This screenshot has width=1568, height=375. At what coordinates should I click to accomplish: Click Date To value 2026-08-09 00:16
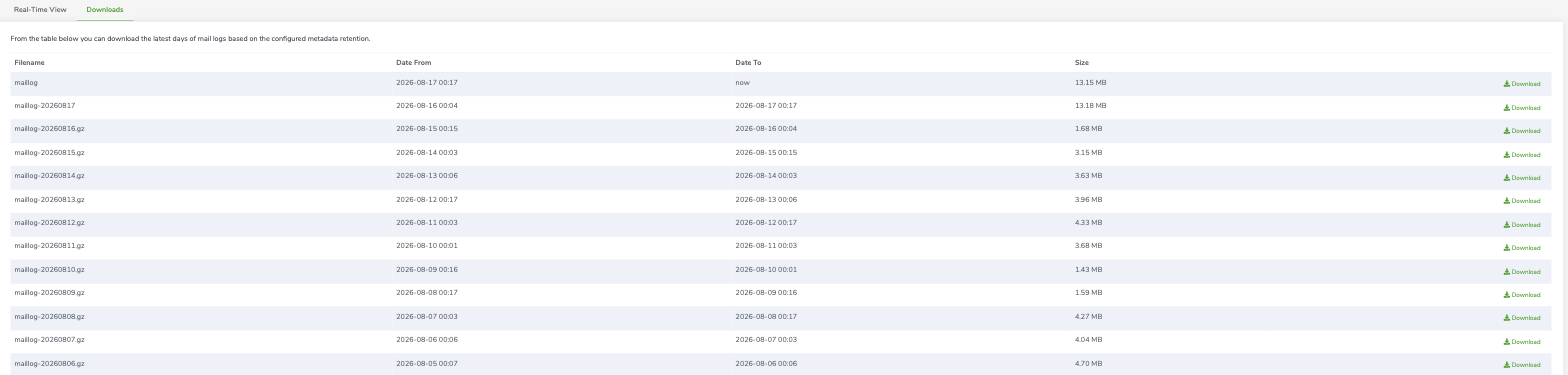pyautogui.click(x=766, y=293)
